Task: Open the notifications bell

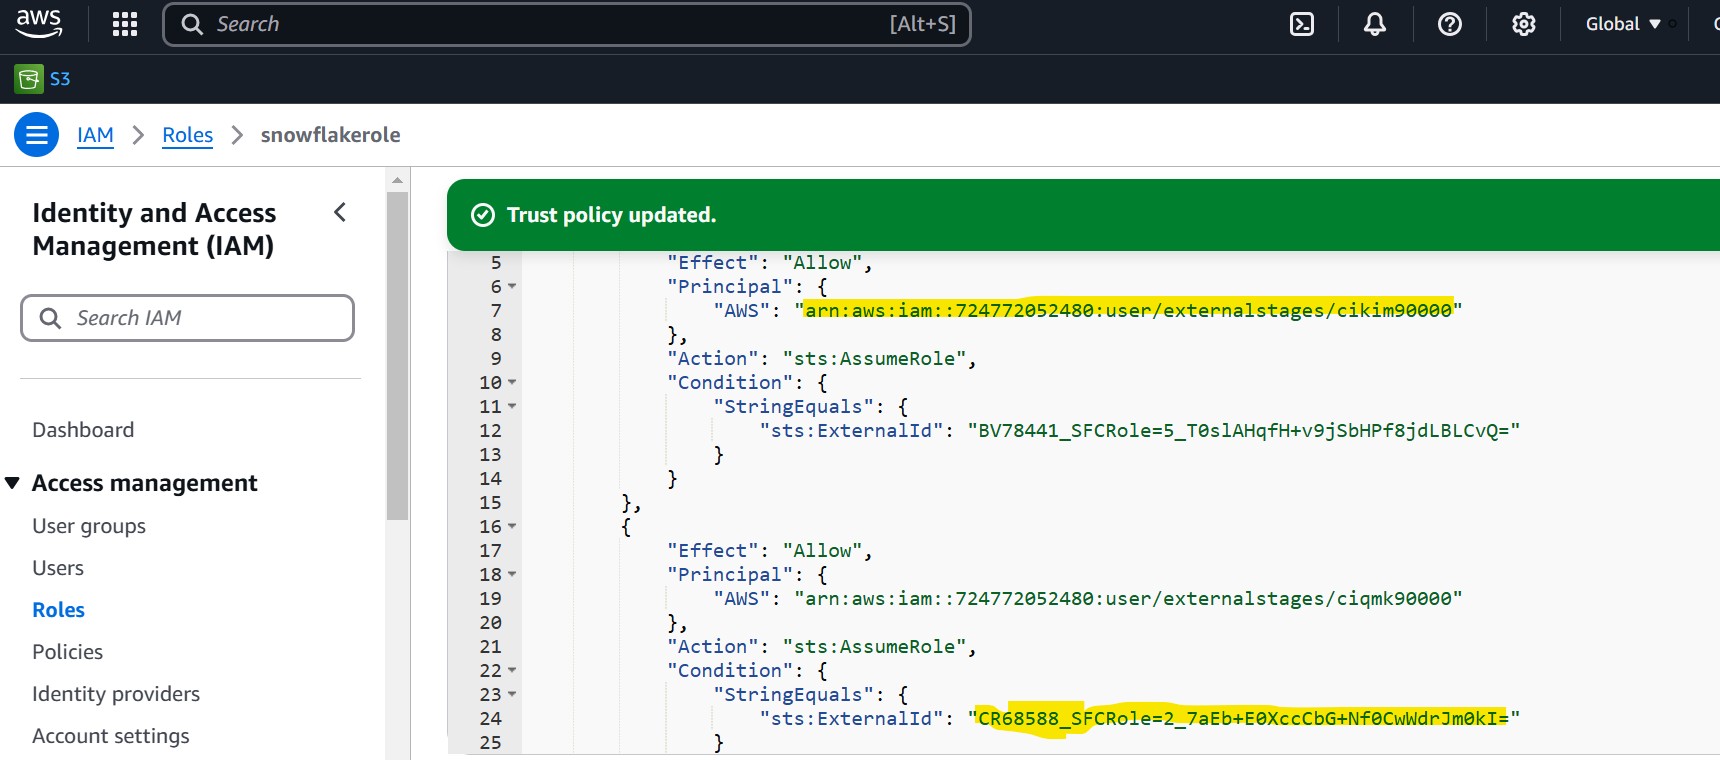Action: coord(1375,24)
